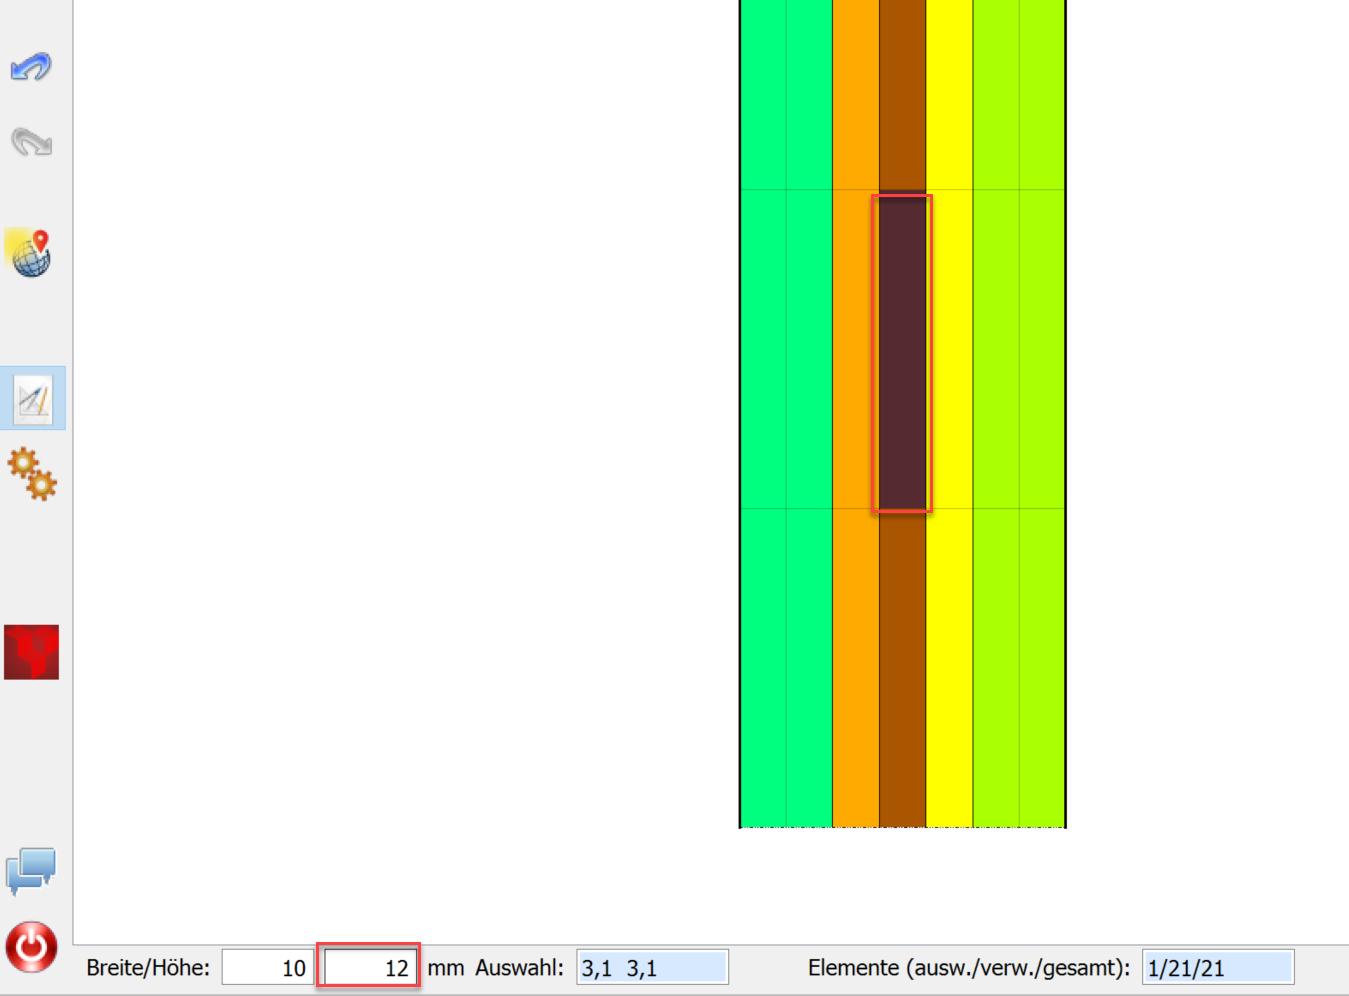1349x996 pixels.
Task: Edit the Breite value of 10
Action: [267, 966]
